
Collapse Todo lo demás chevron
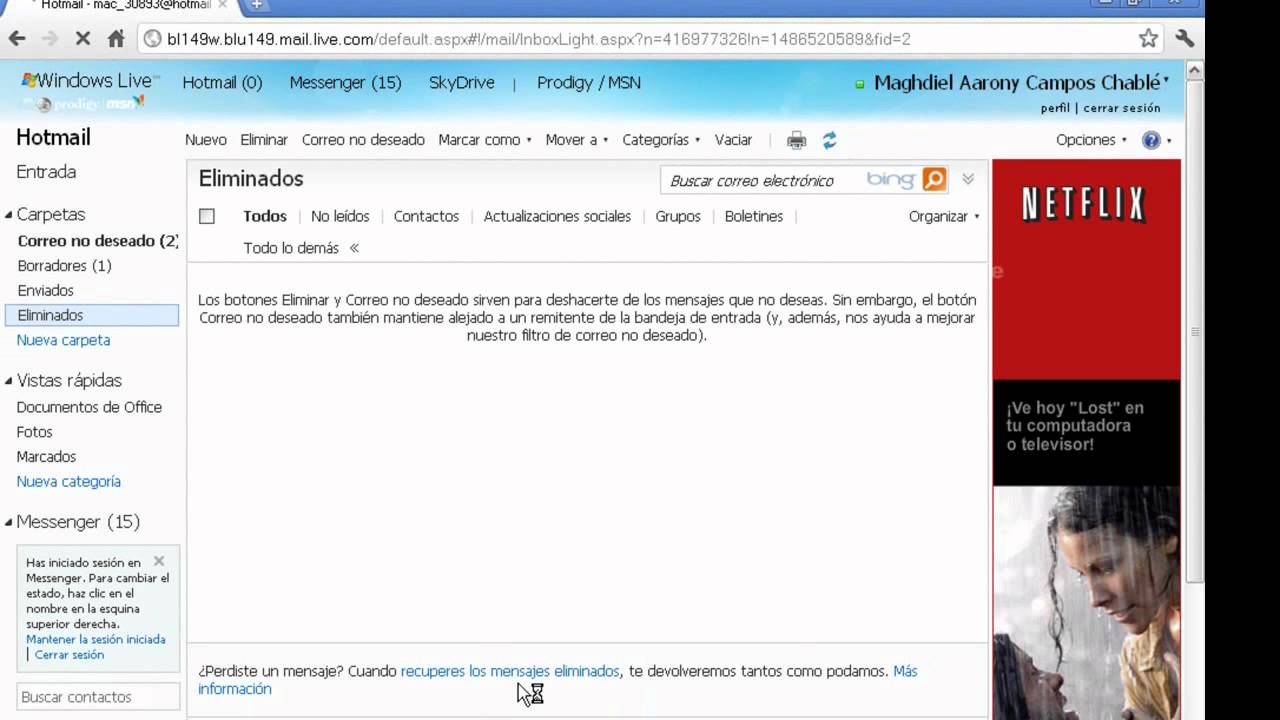click(354, 248)
